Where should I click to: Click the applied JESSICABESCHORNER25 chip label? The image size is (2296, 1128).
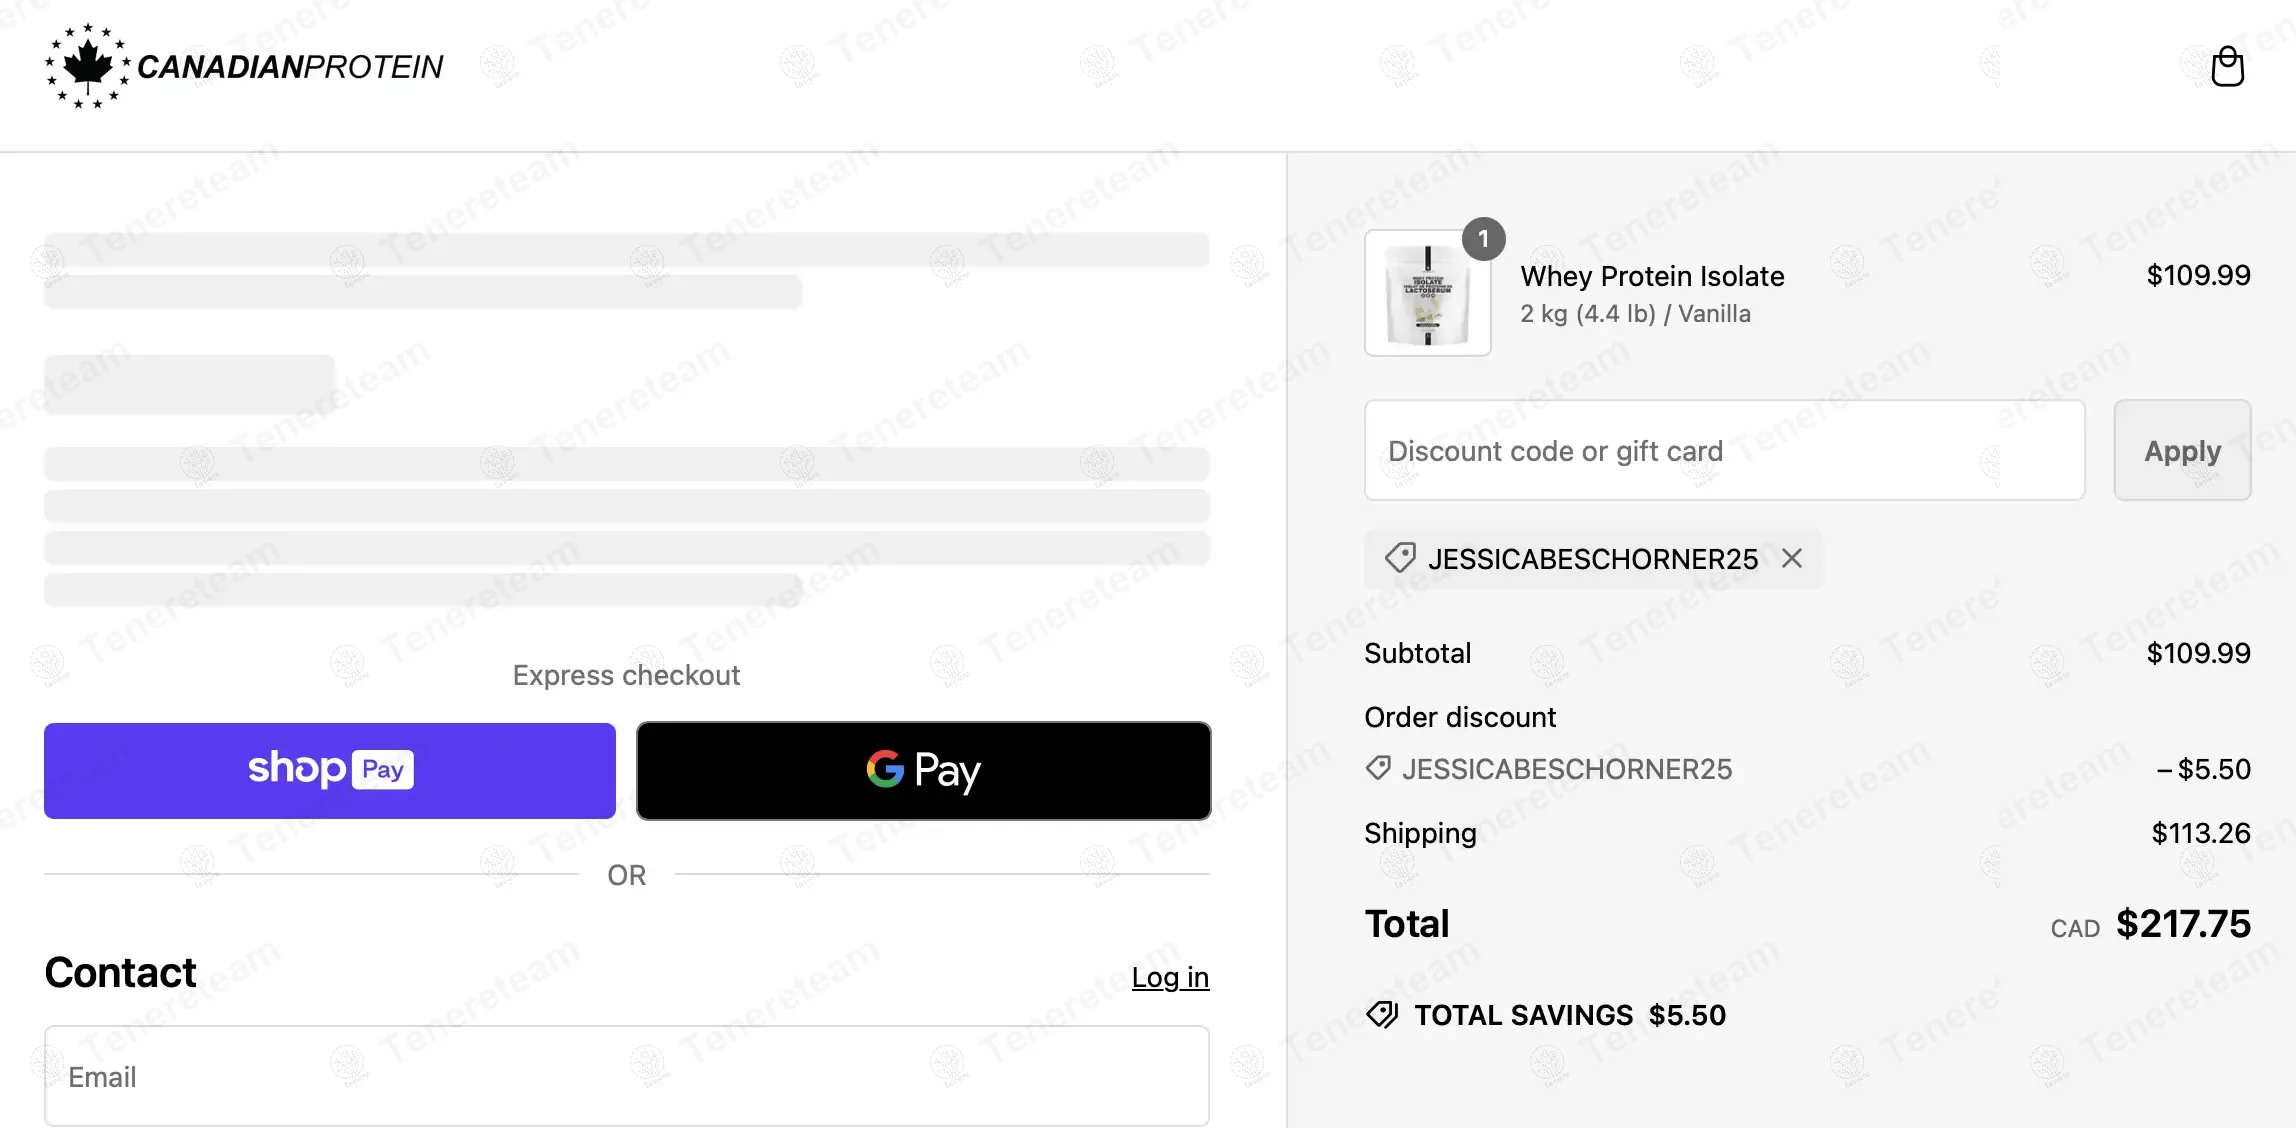coord(1592,559)
